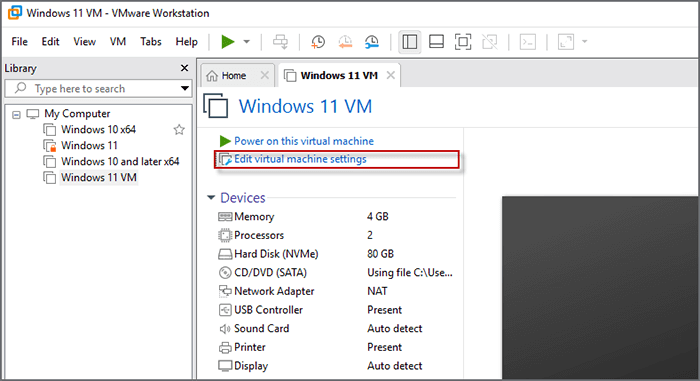700x381 pixels.
Task: Toggle favorite star for Windows 10 x64
Action: [x=179, y=130]
